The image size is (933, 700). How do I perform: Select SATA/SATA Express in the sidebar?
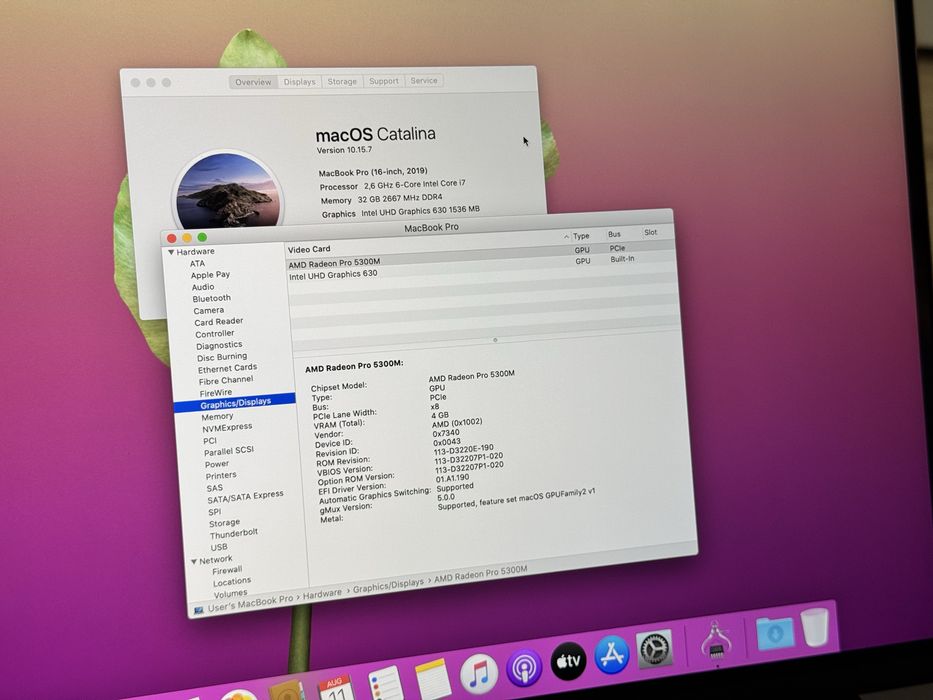coord(245,496)
